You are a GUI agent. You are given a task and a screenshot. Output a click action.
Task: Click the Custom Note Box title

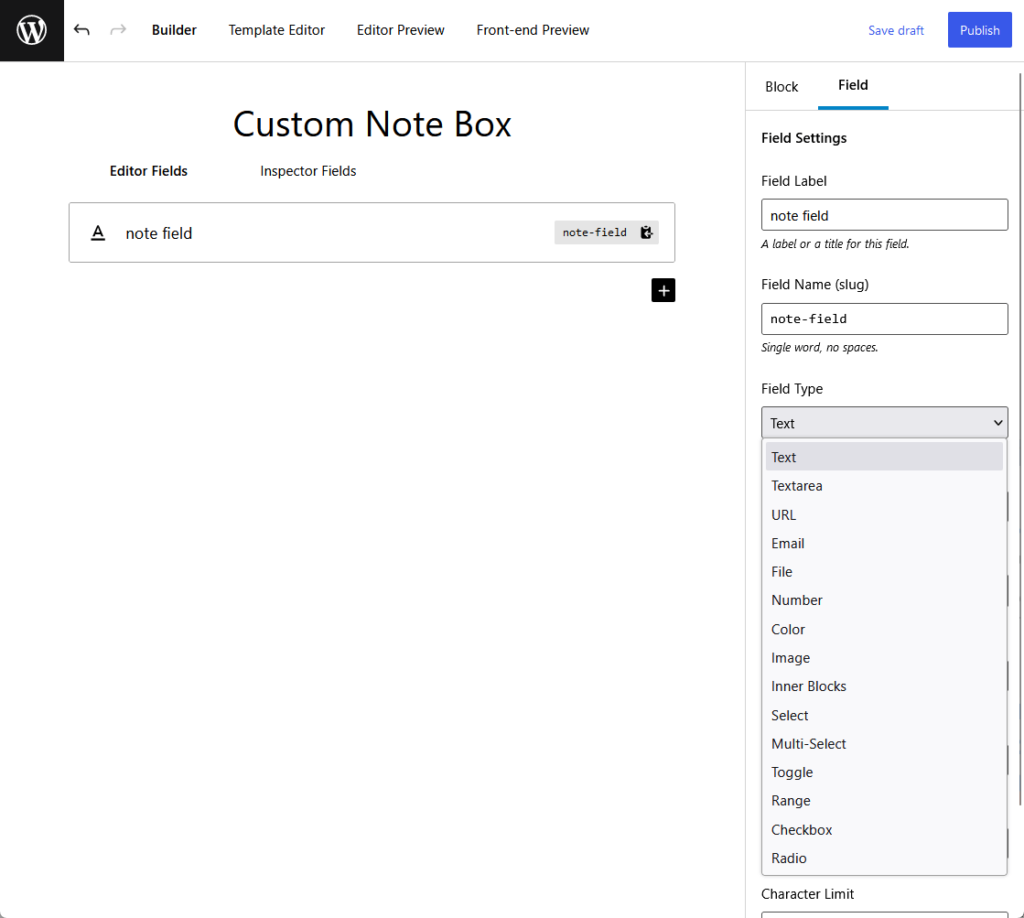point(372,124)
